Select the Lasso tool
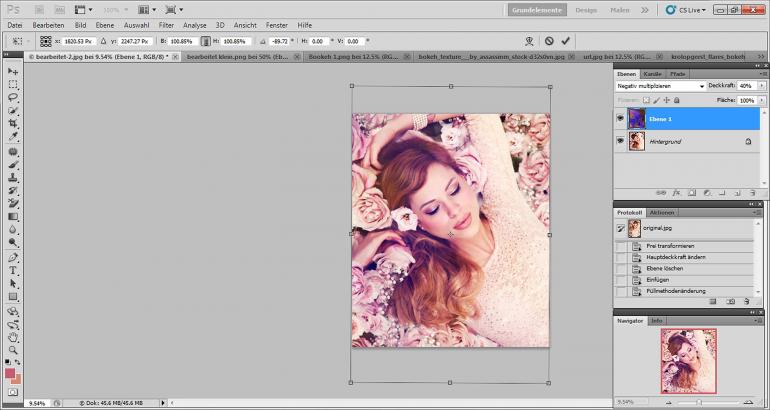 point(13,97)
